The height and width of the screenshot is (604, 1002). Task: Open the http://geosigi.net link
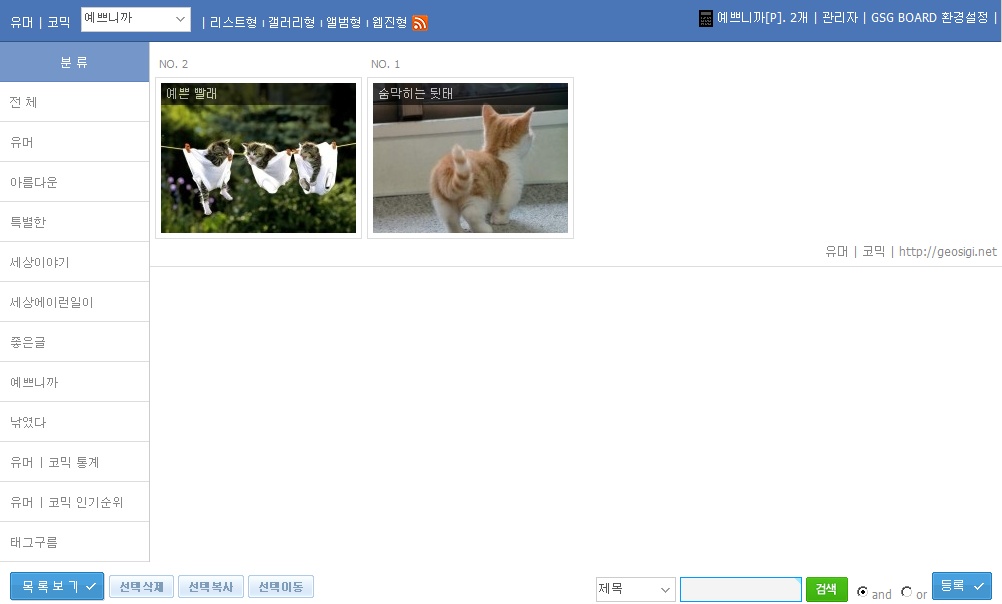pos(948,251)
